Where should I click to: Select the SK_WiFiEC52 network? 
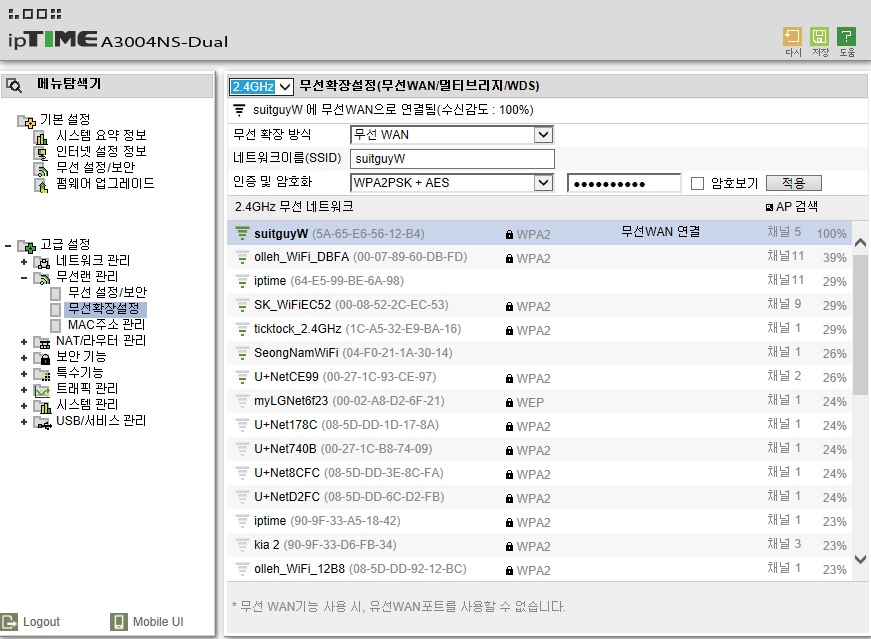click(539, 305)
